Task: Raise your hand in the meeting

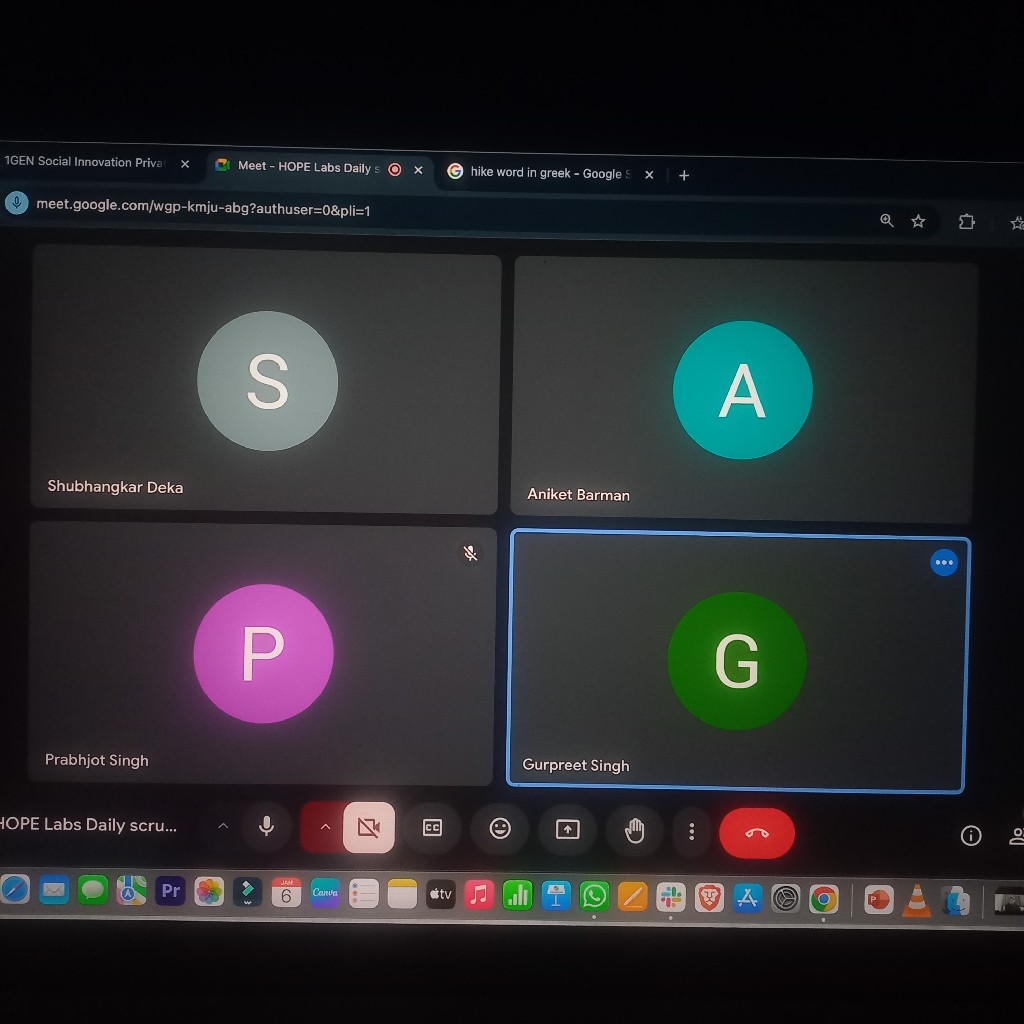Action: tap(635, 831)
